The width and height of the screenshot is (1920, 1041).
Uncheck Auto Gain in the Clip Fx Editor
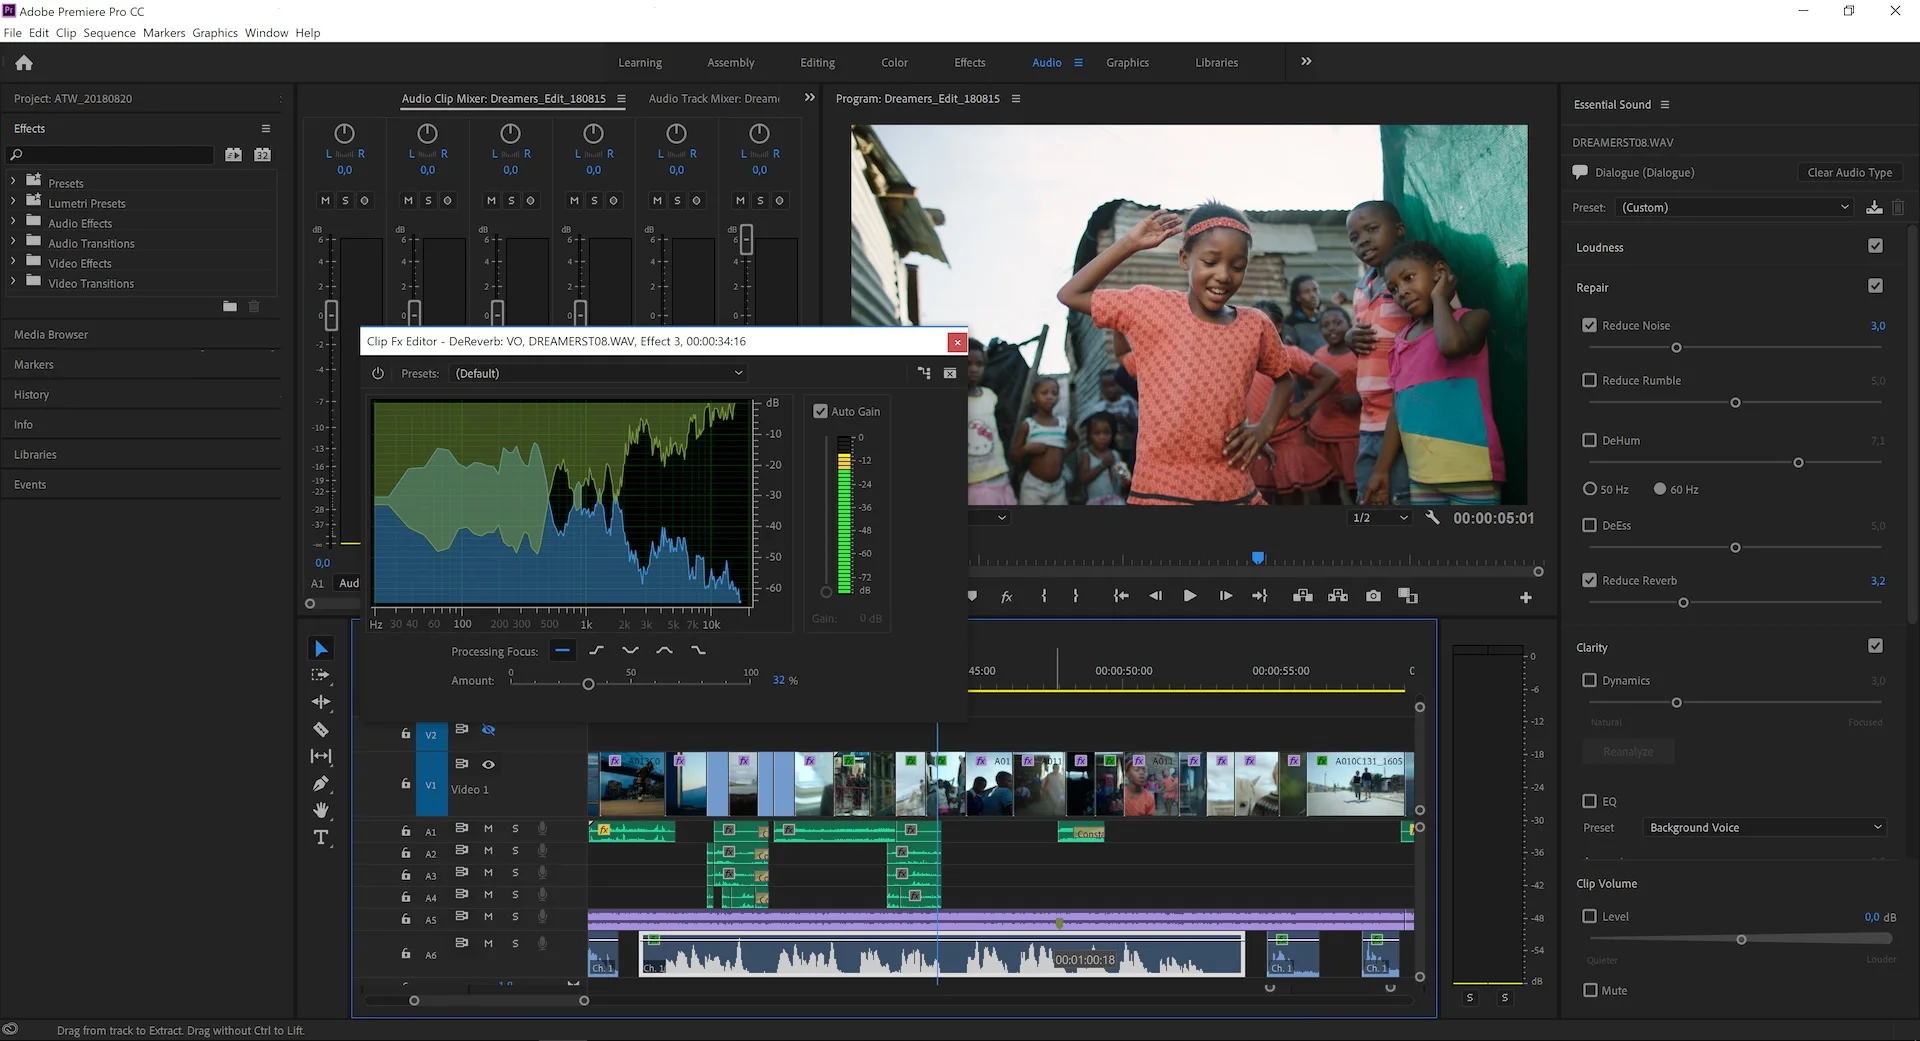coord(820,411)
